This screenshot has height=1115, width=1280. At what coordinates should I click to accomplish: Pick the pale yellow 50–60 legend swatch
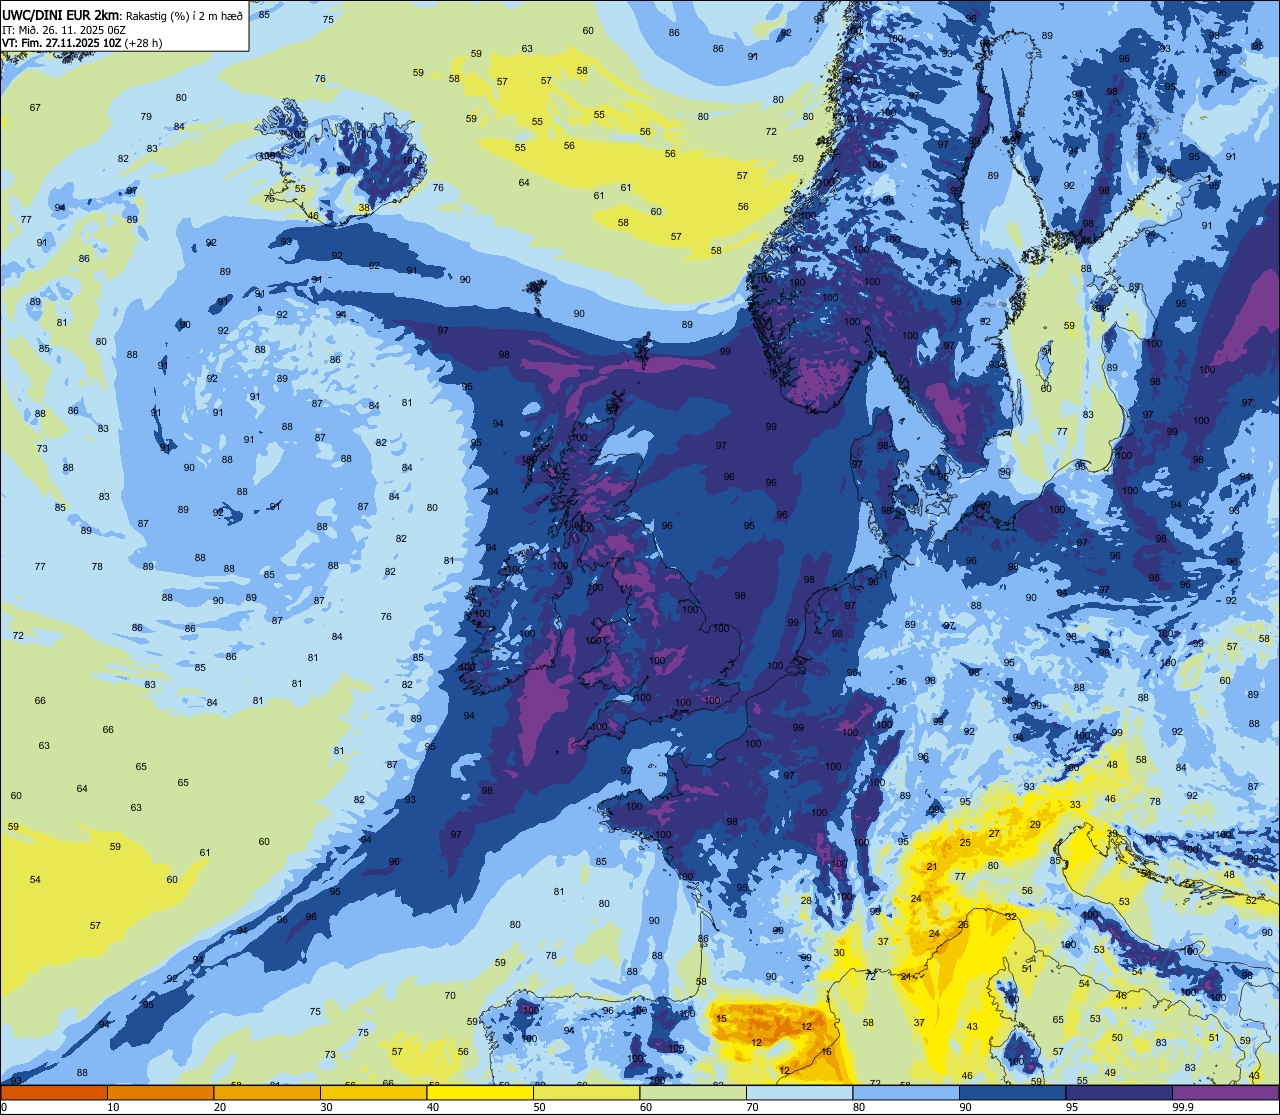tap(587, 1092)
